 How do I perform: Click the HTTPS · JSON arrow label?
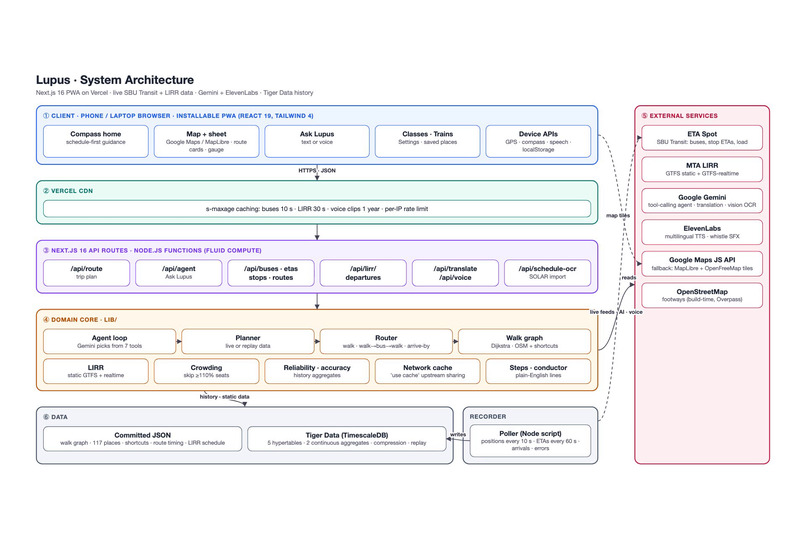[317, 170]
